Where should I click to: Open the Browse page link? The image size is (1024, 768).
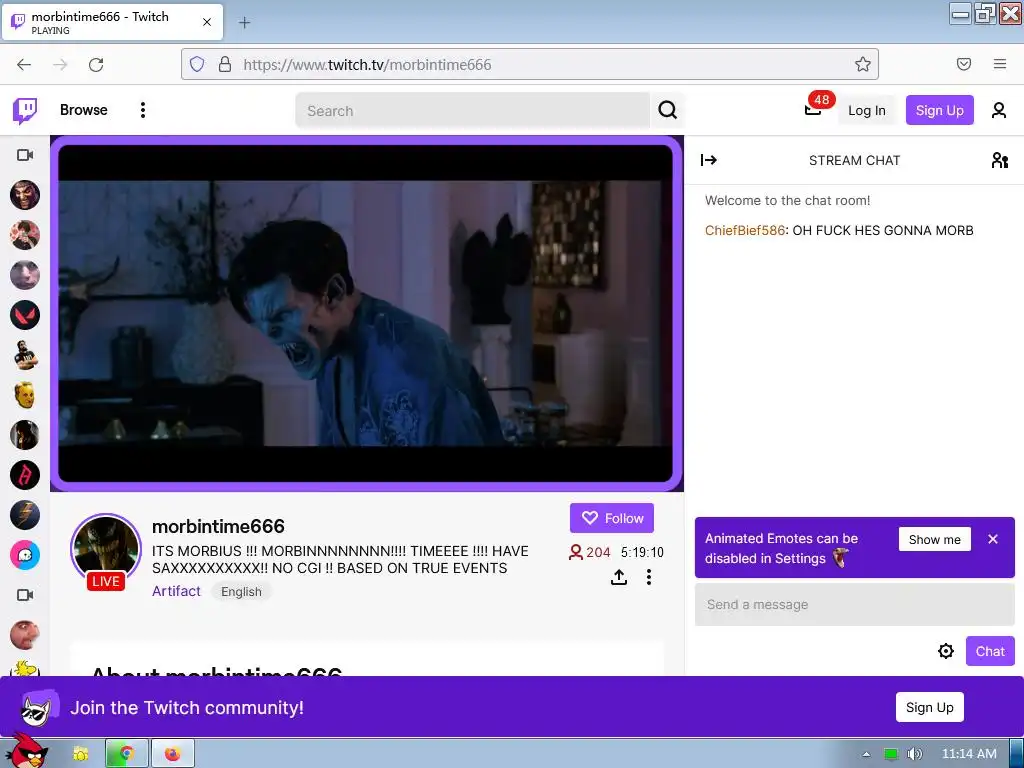click(84, 110)
